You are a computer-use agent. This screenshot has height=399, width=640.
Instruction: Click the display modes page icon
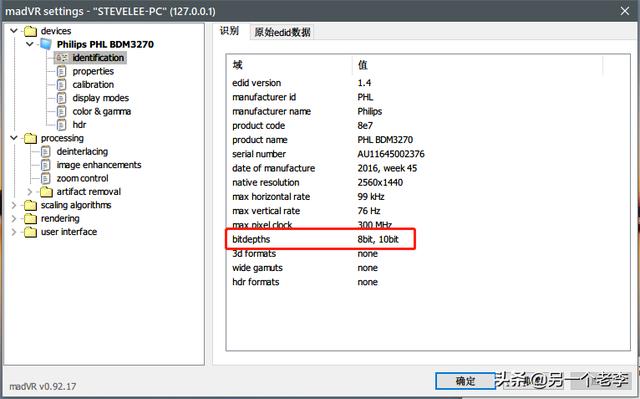pos(61,98)
